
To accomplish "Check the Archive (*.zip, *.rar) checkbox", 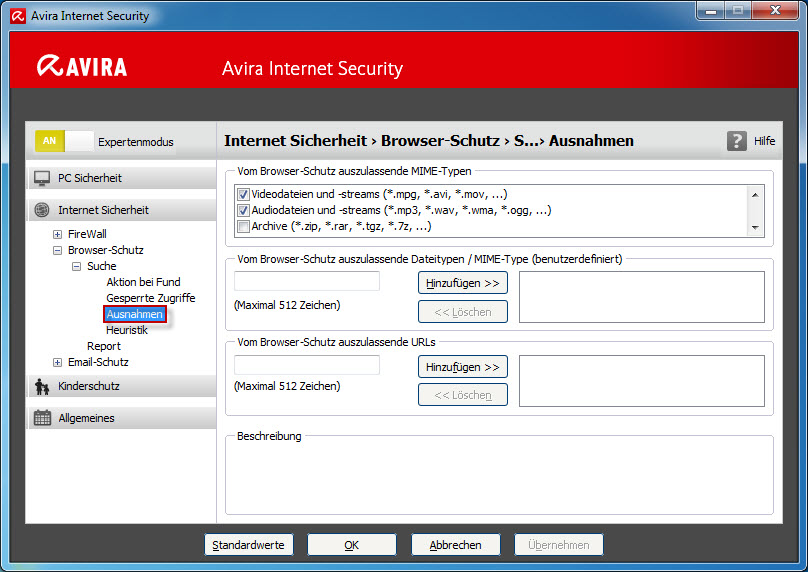I will point(243,227).
